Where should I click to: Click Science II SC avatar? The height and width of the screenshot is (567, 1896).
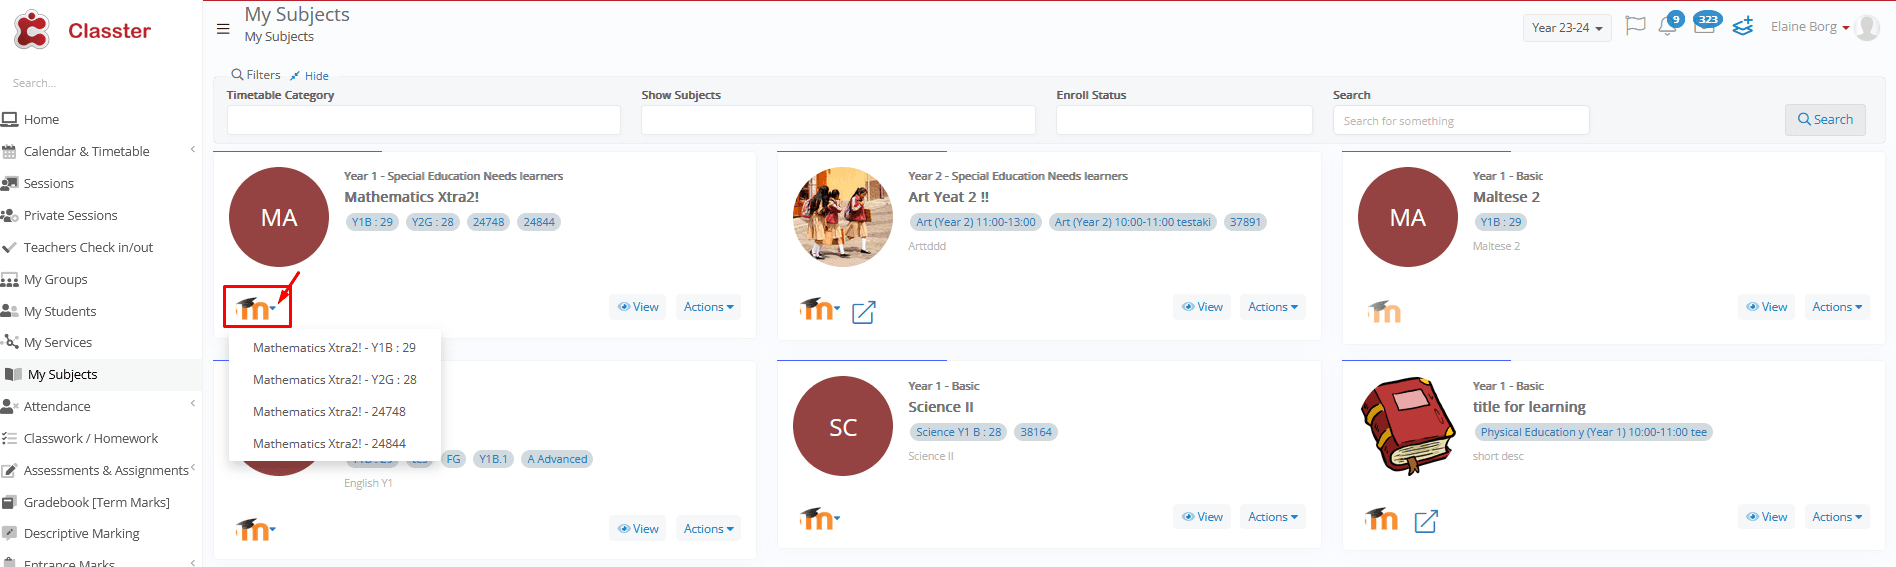click(843, 426)
